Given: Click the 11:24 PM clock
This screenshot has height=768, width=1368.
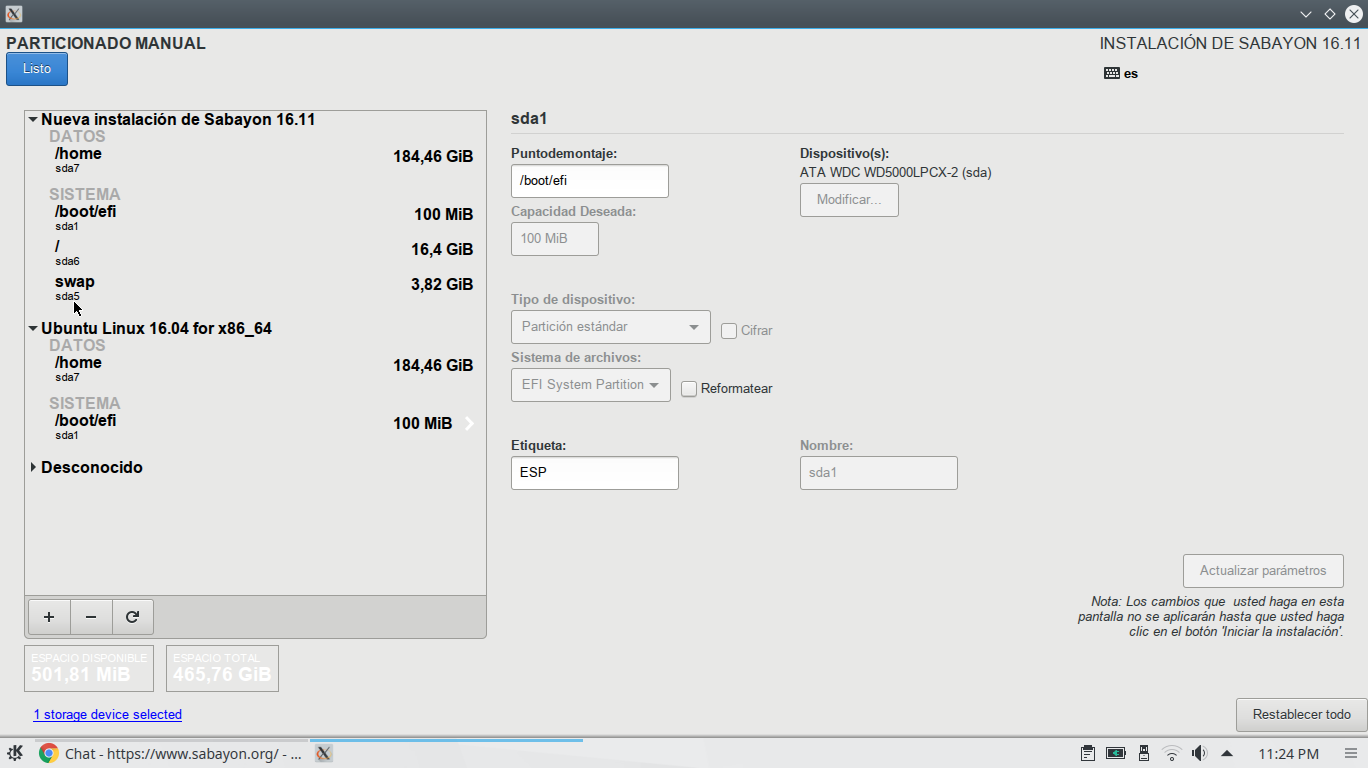Looking at the screenshot, I should [1288, 754].
